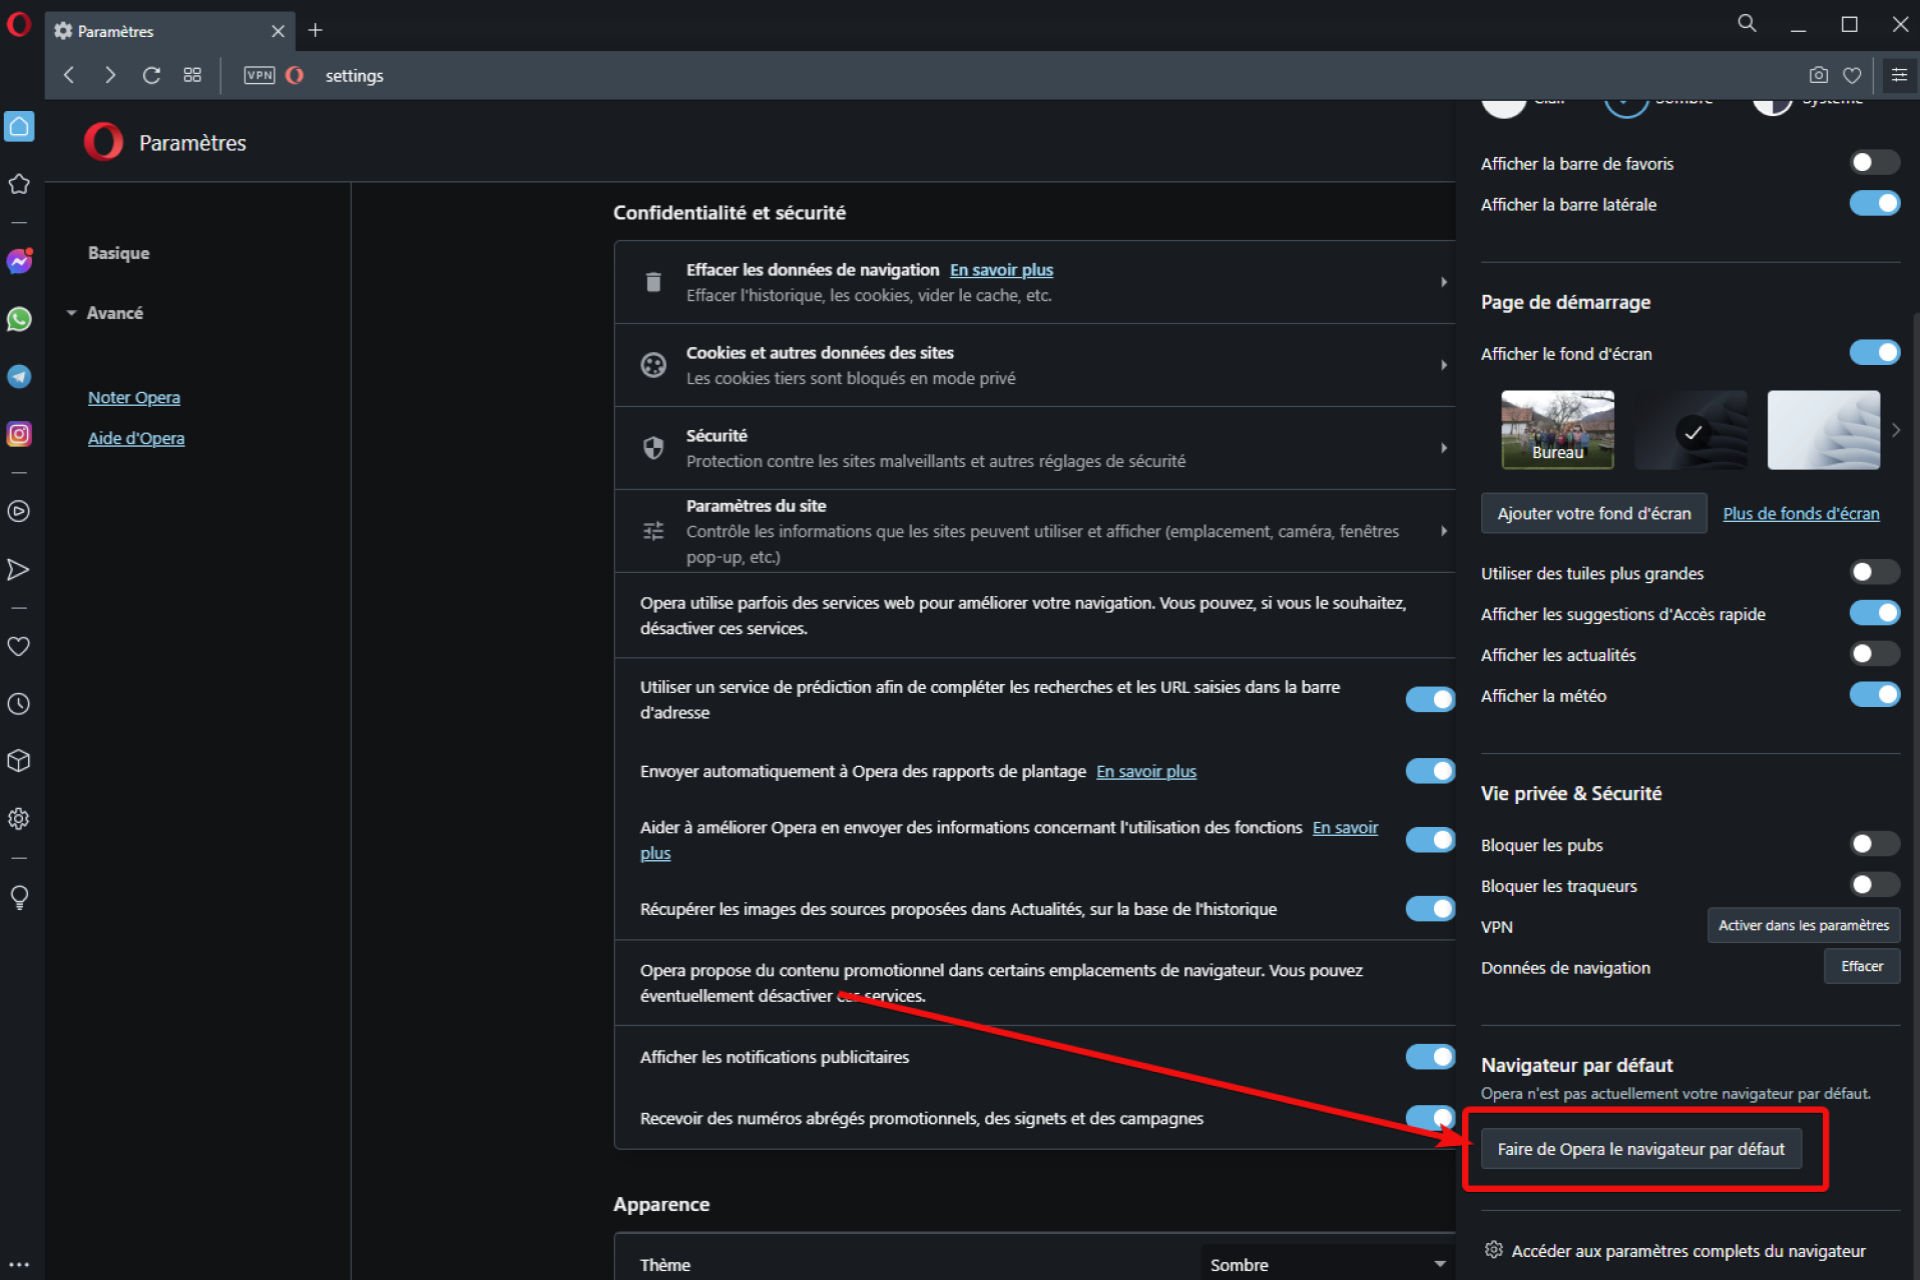Open Pinboards heart icon in sidebar
This screenshot has height=1280, width=1920.
coord(19,646)
